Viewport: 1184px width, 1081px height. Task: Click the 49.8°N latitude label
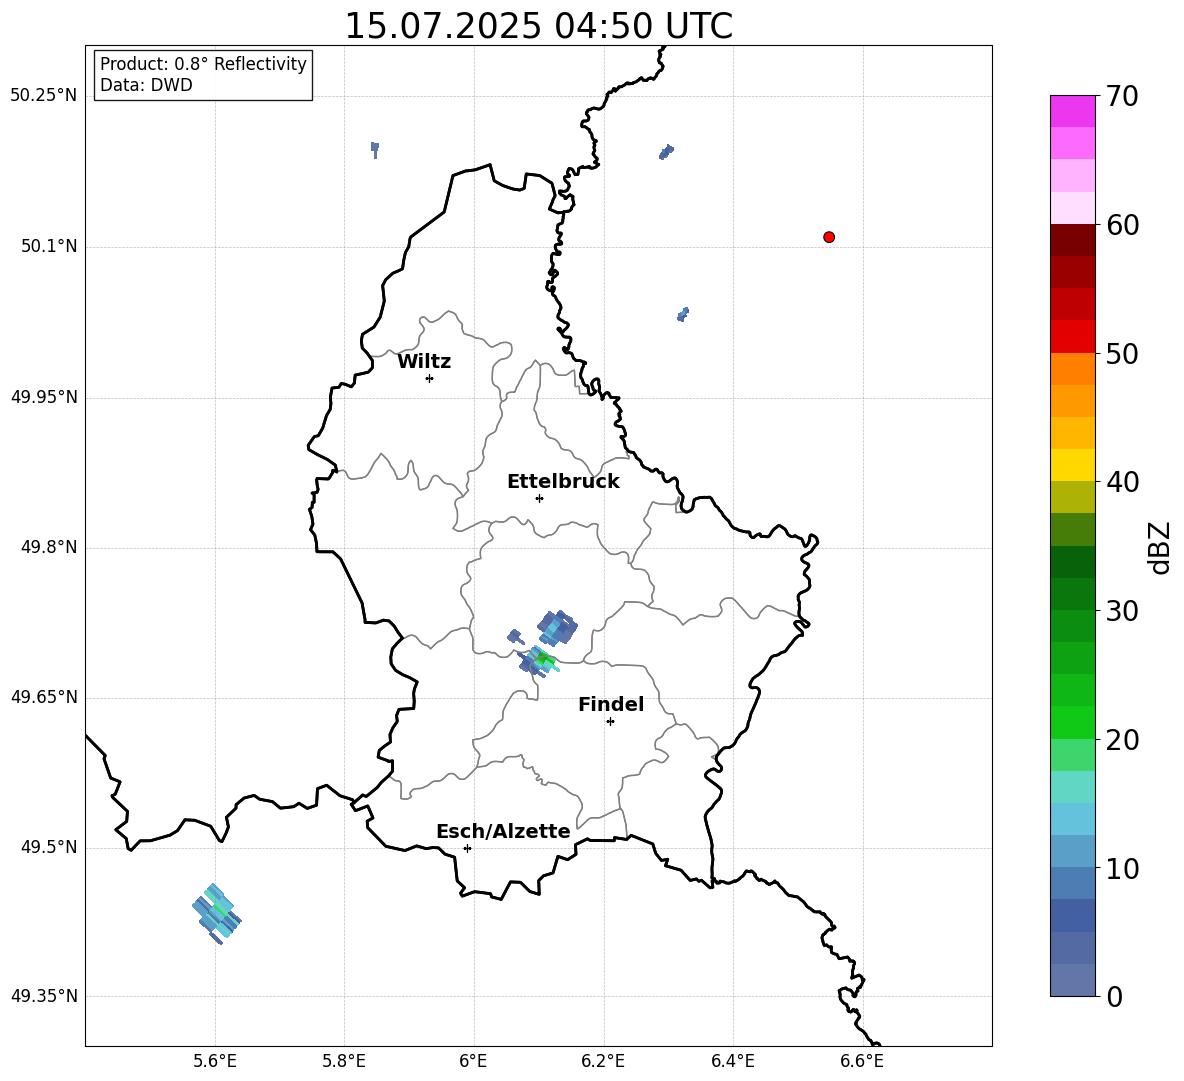click(48, 547)
